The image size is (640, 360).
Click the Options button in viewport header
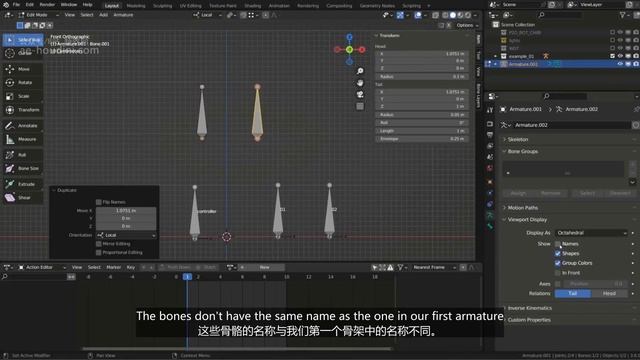pos(467,25)
